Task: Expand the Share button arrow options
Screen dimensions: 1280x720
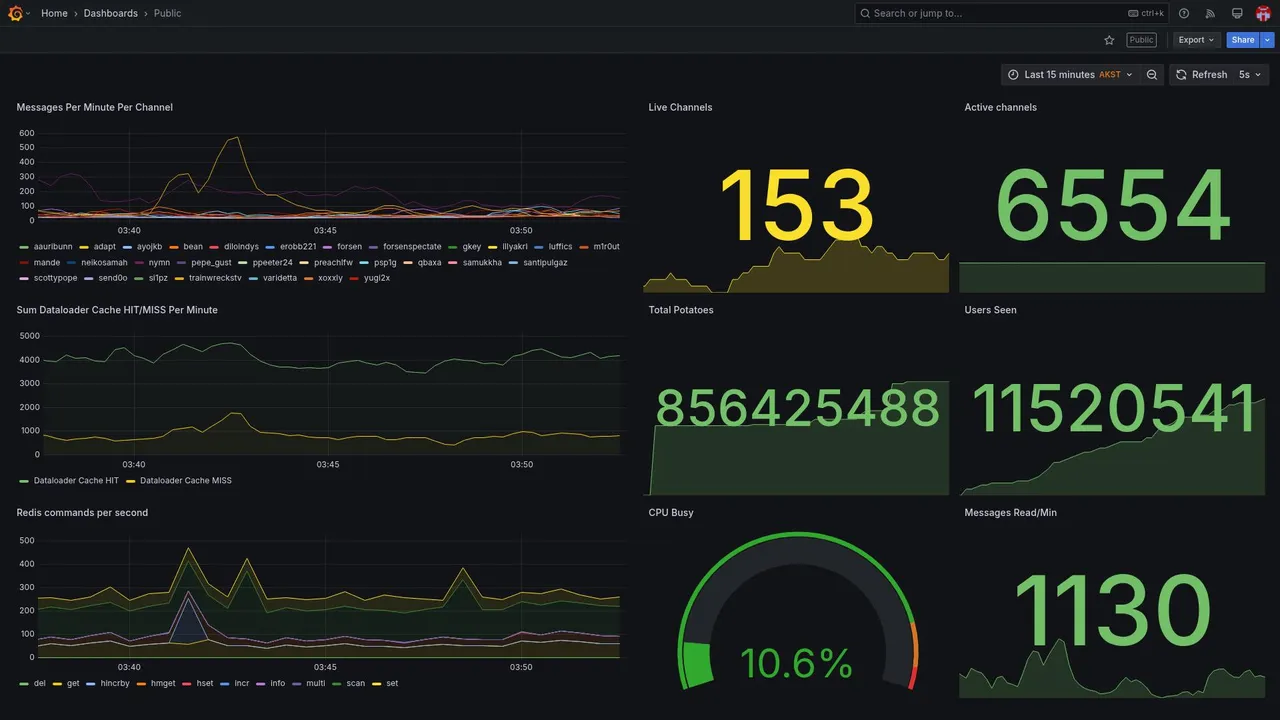Action: pos(1268,40)
